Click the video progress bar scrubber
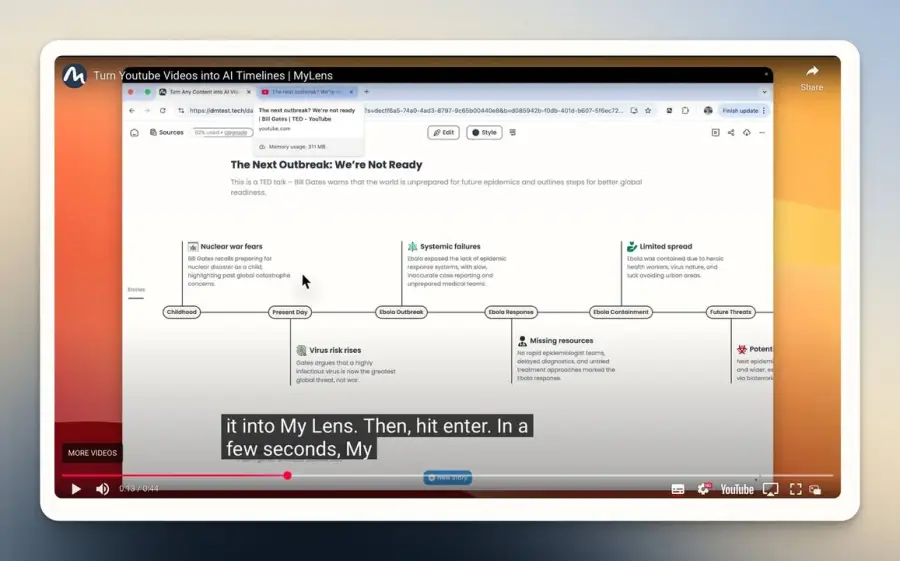 [x=288, y=475]
